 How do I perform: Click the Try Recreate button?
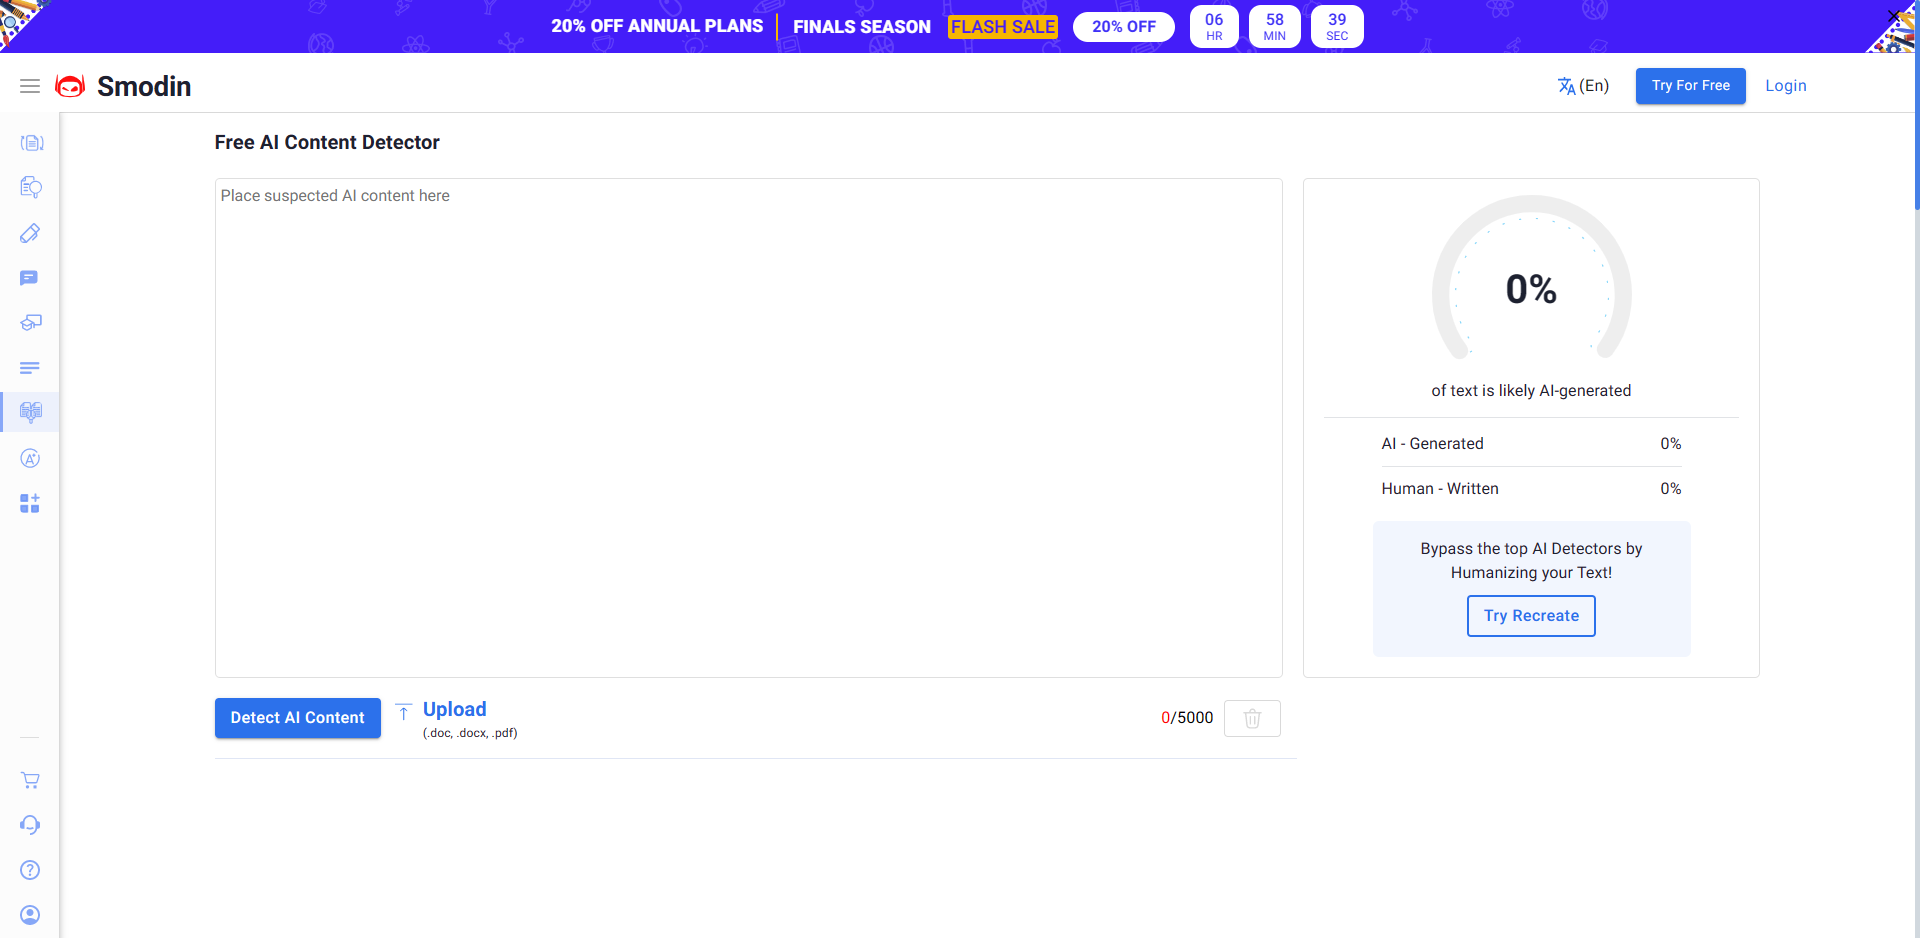1530,616
